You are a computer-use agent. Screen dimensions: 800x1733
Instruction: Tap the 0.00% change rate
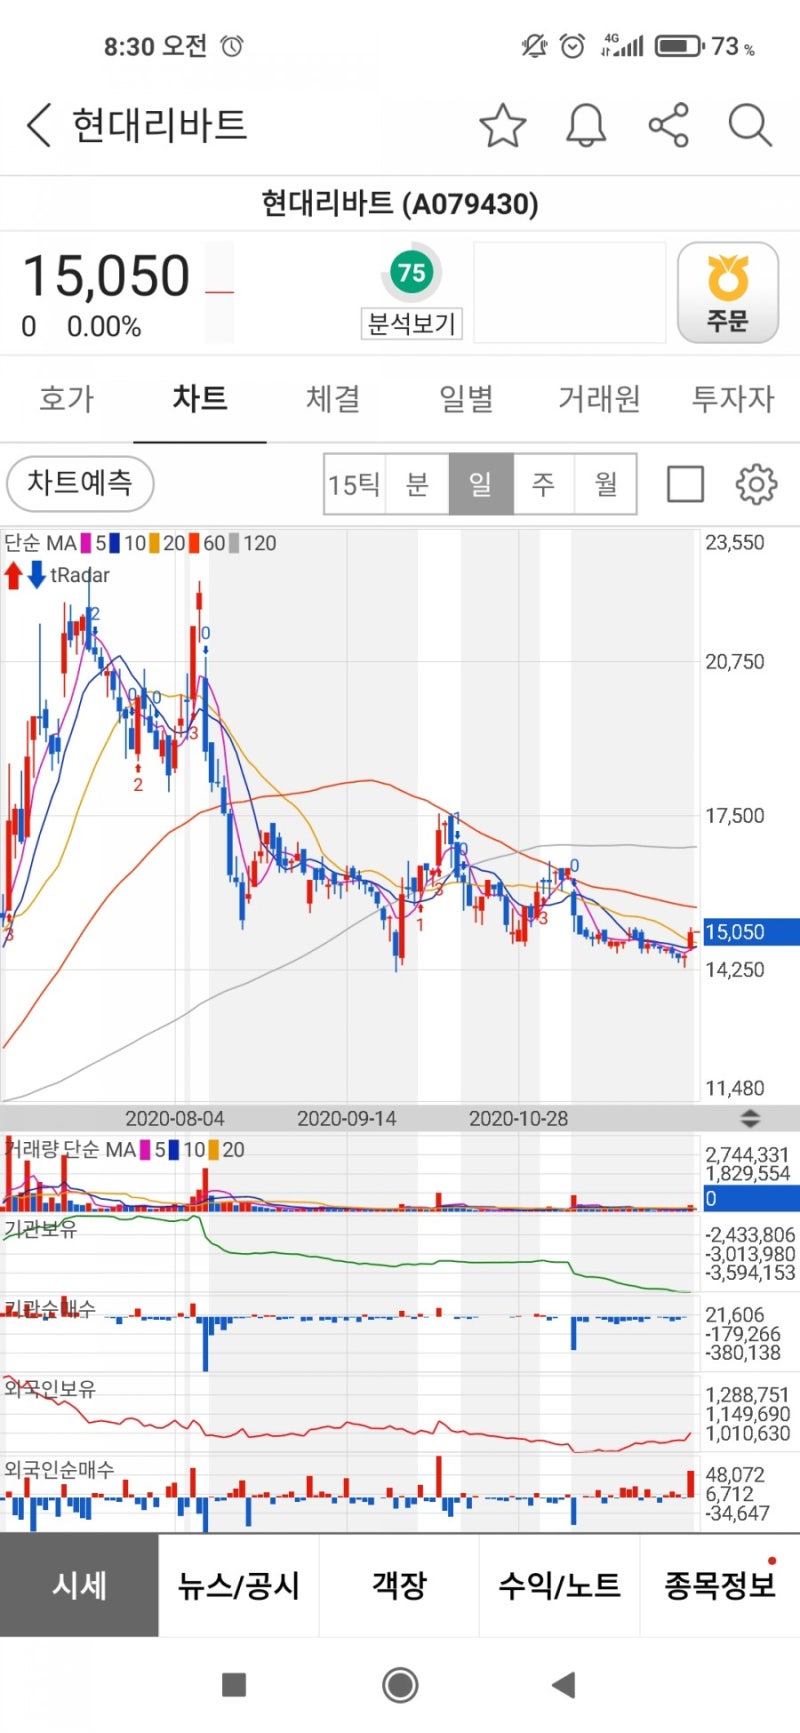(x=104, y=327)
